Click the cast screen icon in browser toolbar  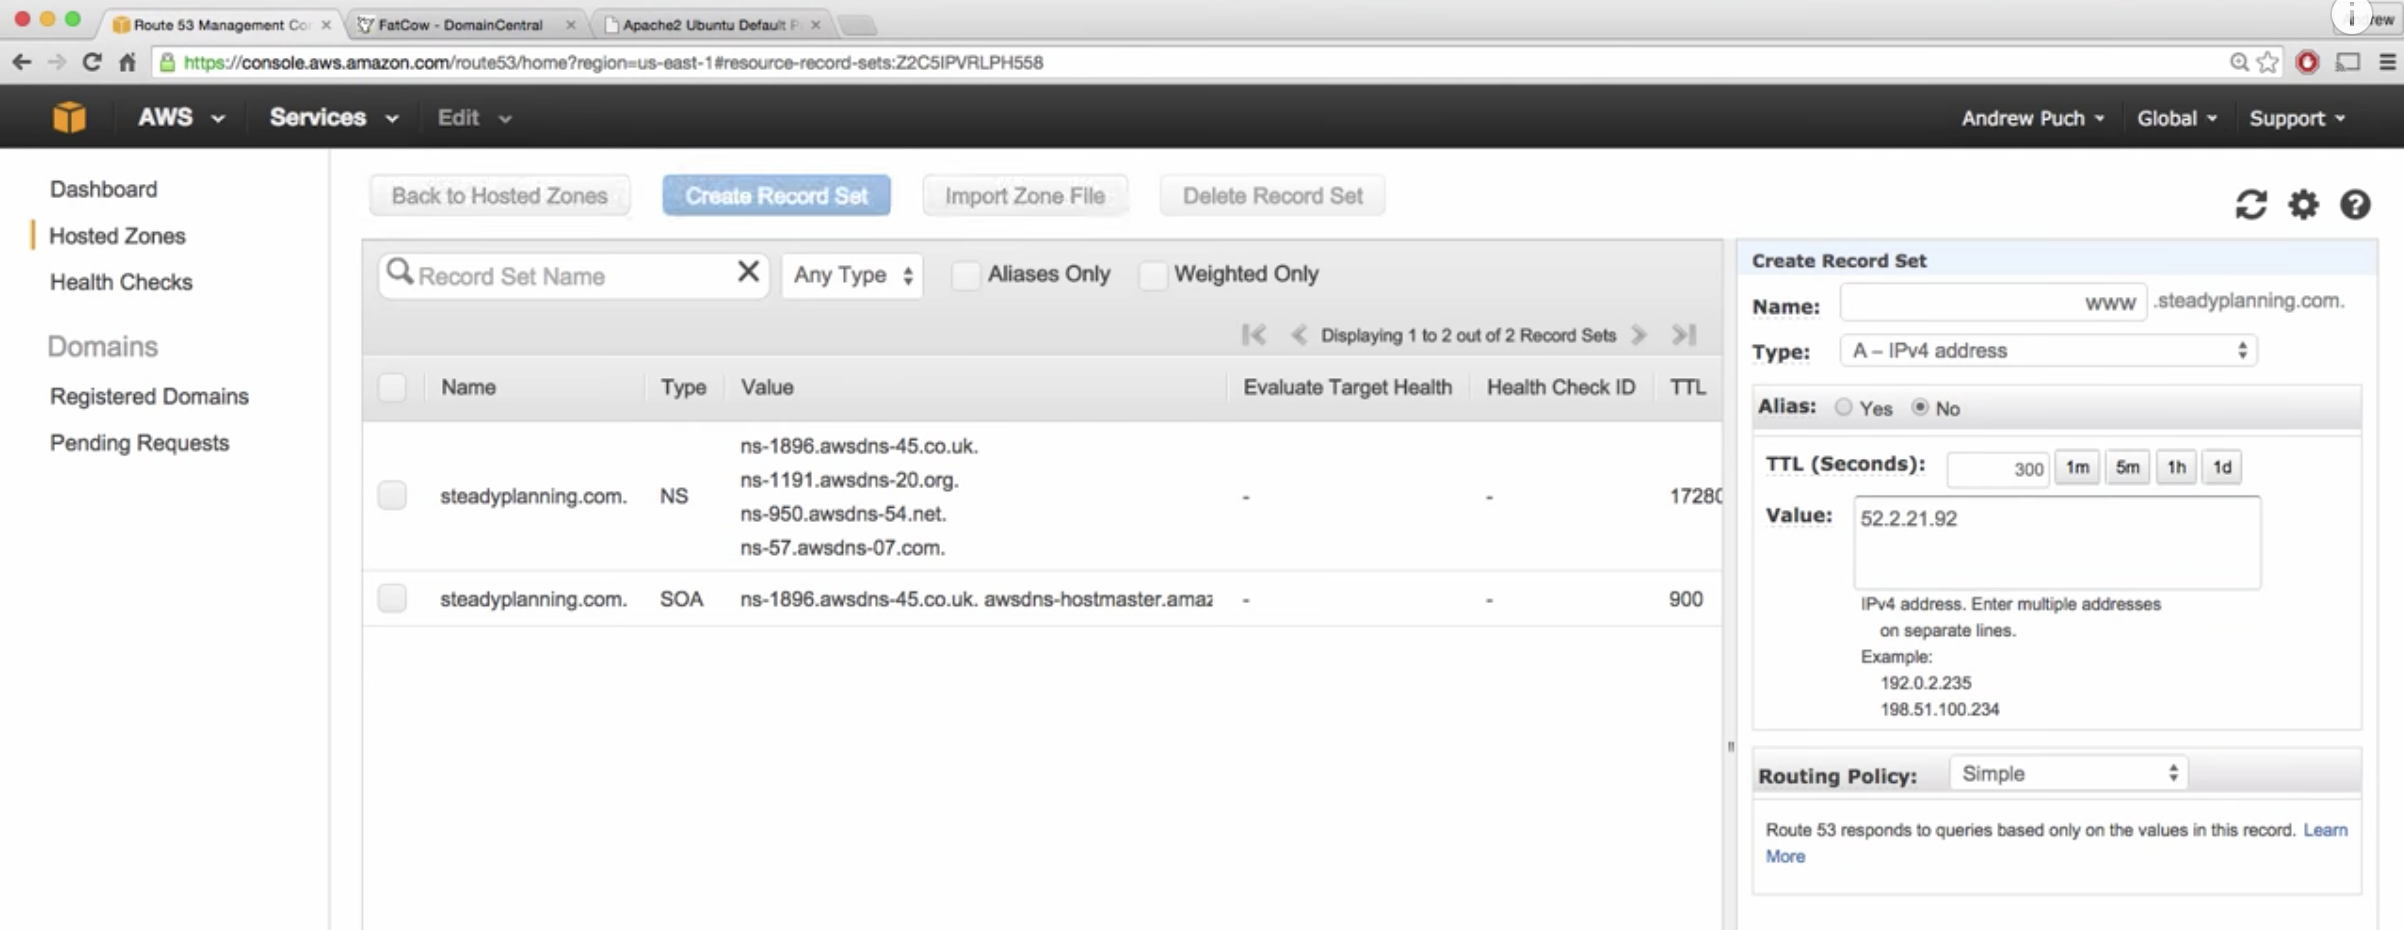point(2347,62)
